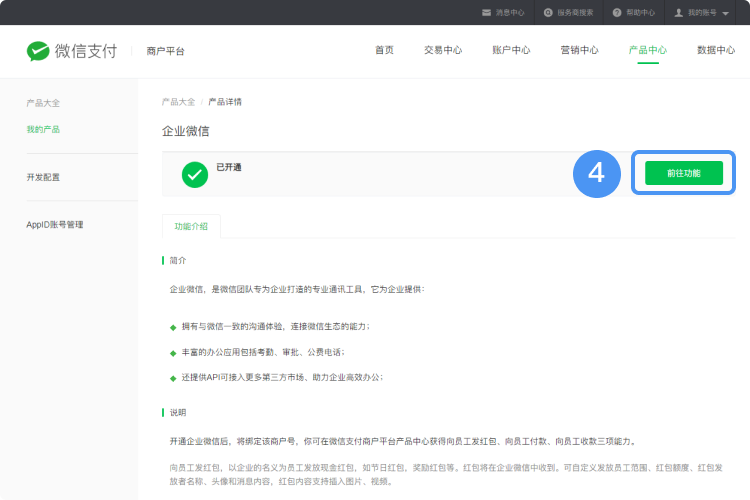This screenshot has width=750, height=500.
Task: Open 账户中心 in the main navigation
Action: pos(511,50)
